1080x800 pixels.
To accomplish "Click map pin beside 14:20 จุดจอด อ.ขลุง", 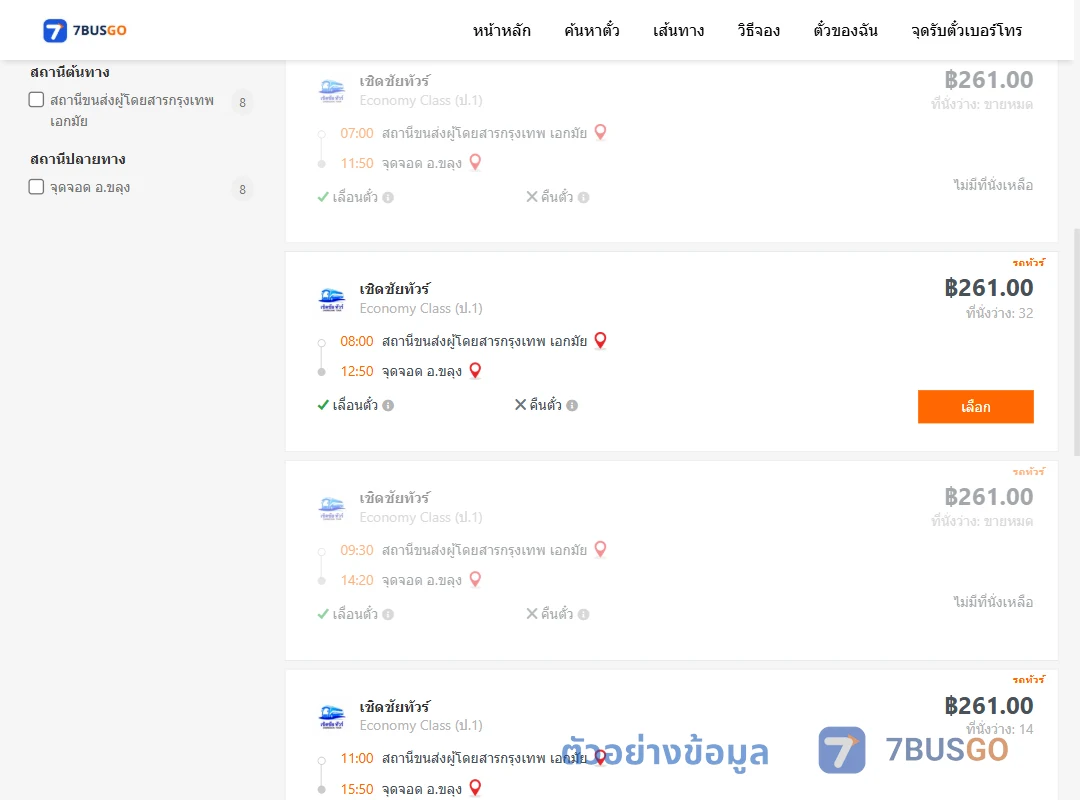I will (475, 579).
